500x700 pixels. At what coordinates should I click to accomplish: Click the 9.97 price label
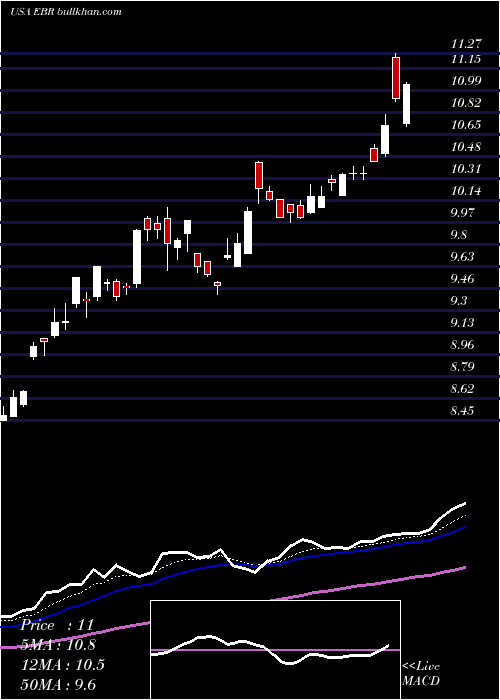(462, 213)
